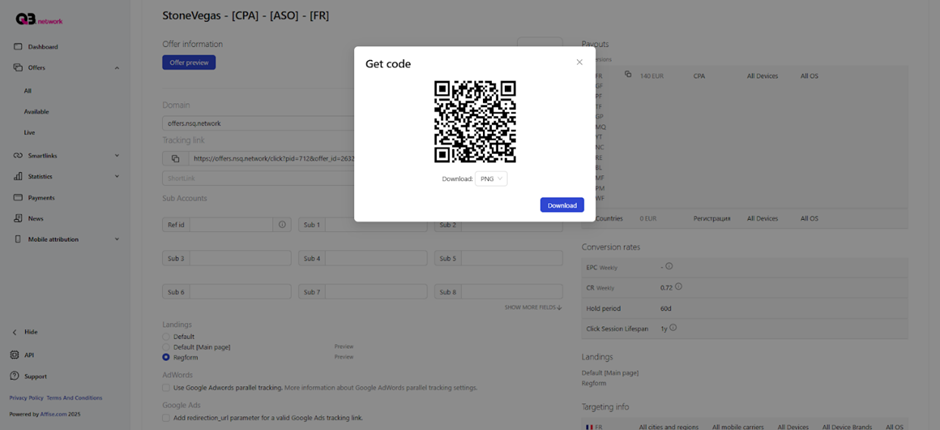940x430 pixels.
Task: Open the Payments page
Action: [41, 198]
